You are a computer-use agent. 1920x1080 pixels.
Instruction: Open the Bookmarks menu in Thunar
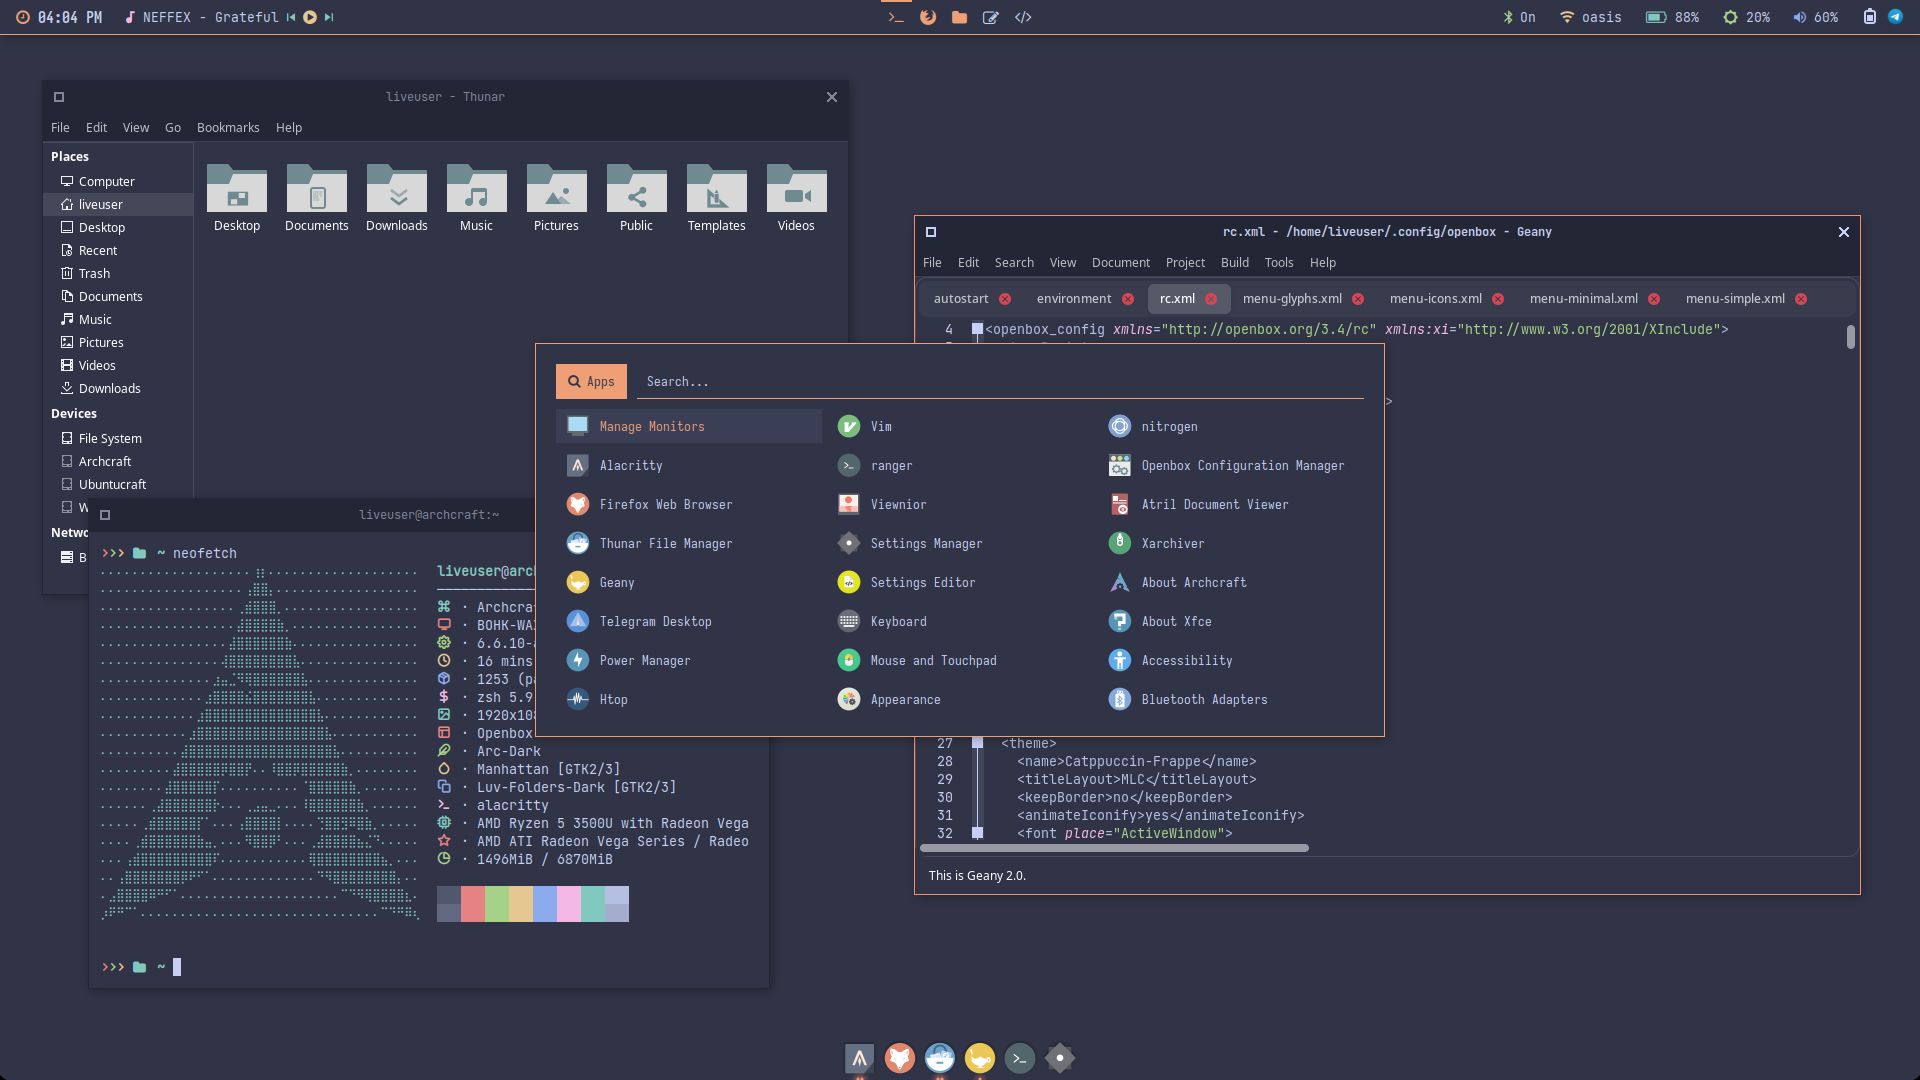(228, 128)
